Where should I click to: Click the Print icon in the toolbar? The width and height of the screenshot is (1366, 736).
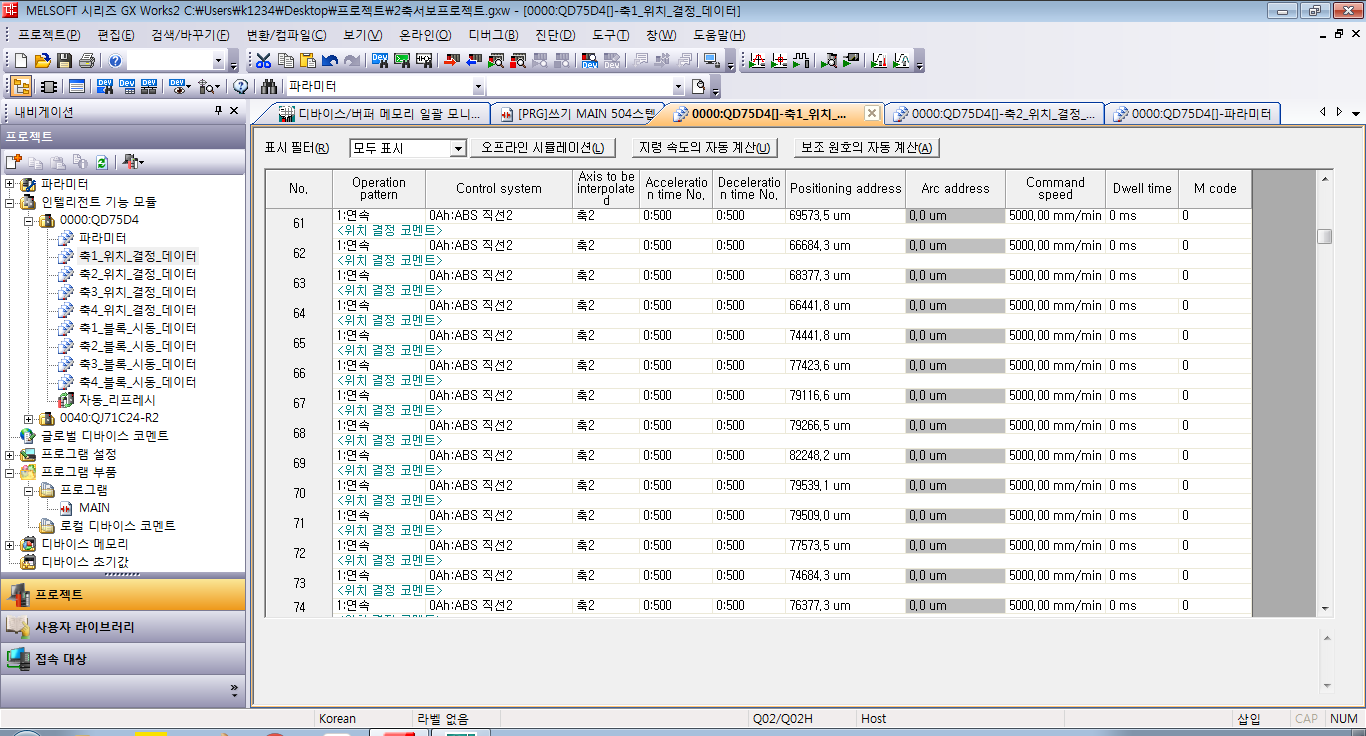(87, 61)
